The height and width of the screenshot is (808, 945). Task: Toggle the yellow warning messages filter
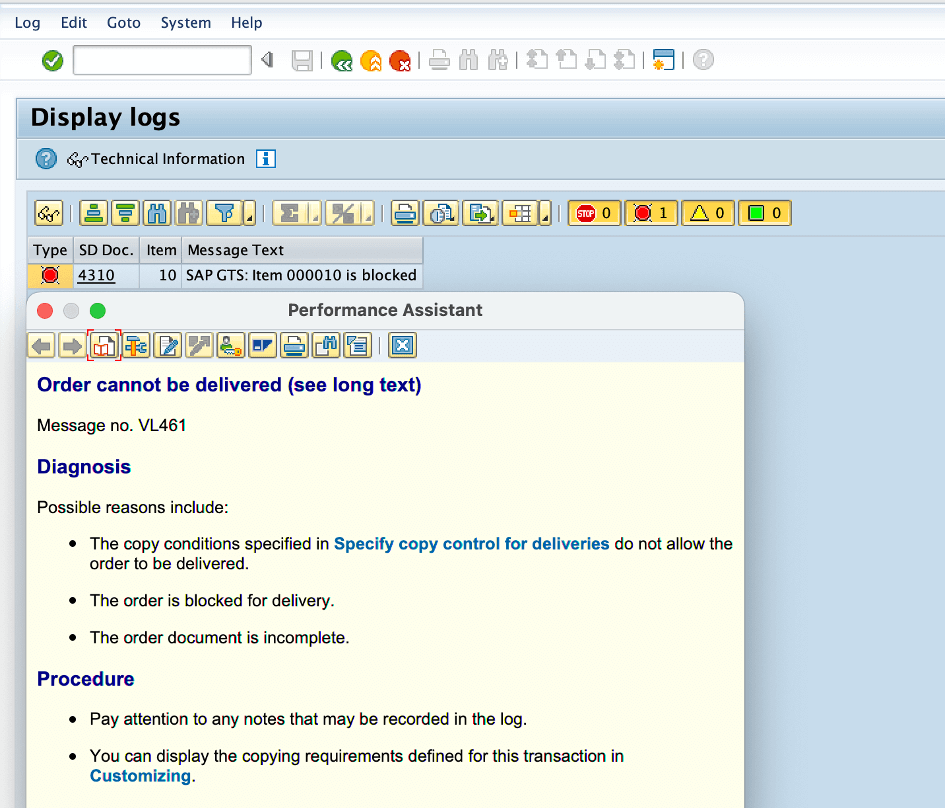coord(708,213)
